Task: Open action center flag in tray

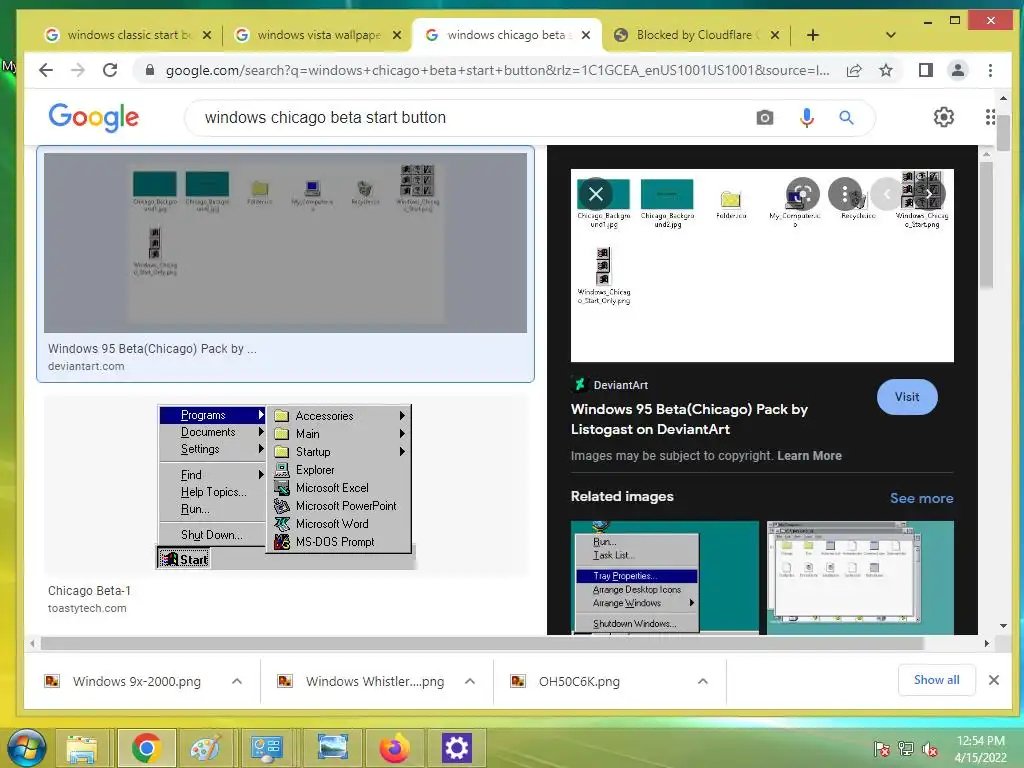Action: pyautogui.click(x=882, y=749)
